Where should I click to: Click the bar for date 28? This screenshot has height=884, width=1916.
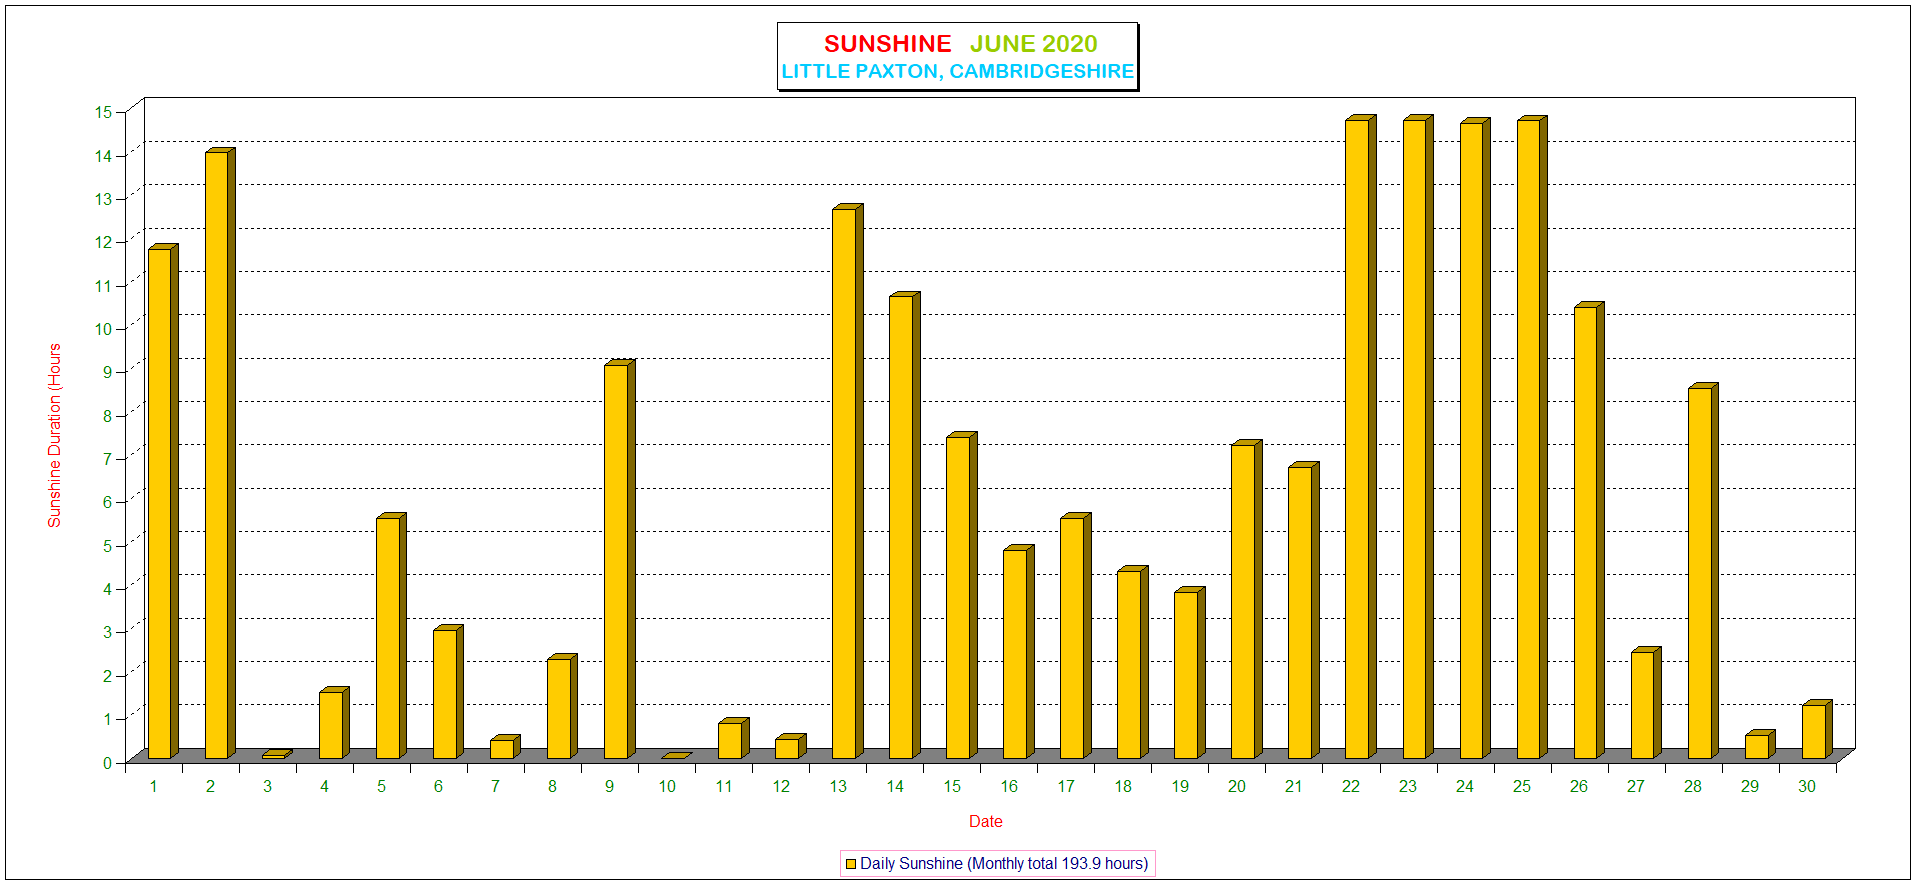click(x=1703, y=571)
